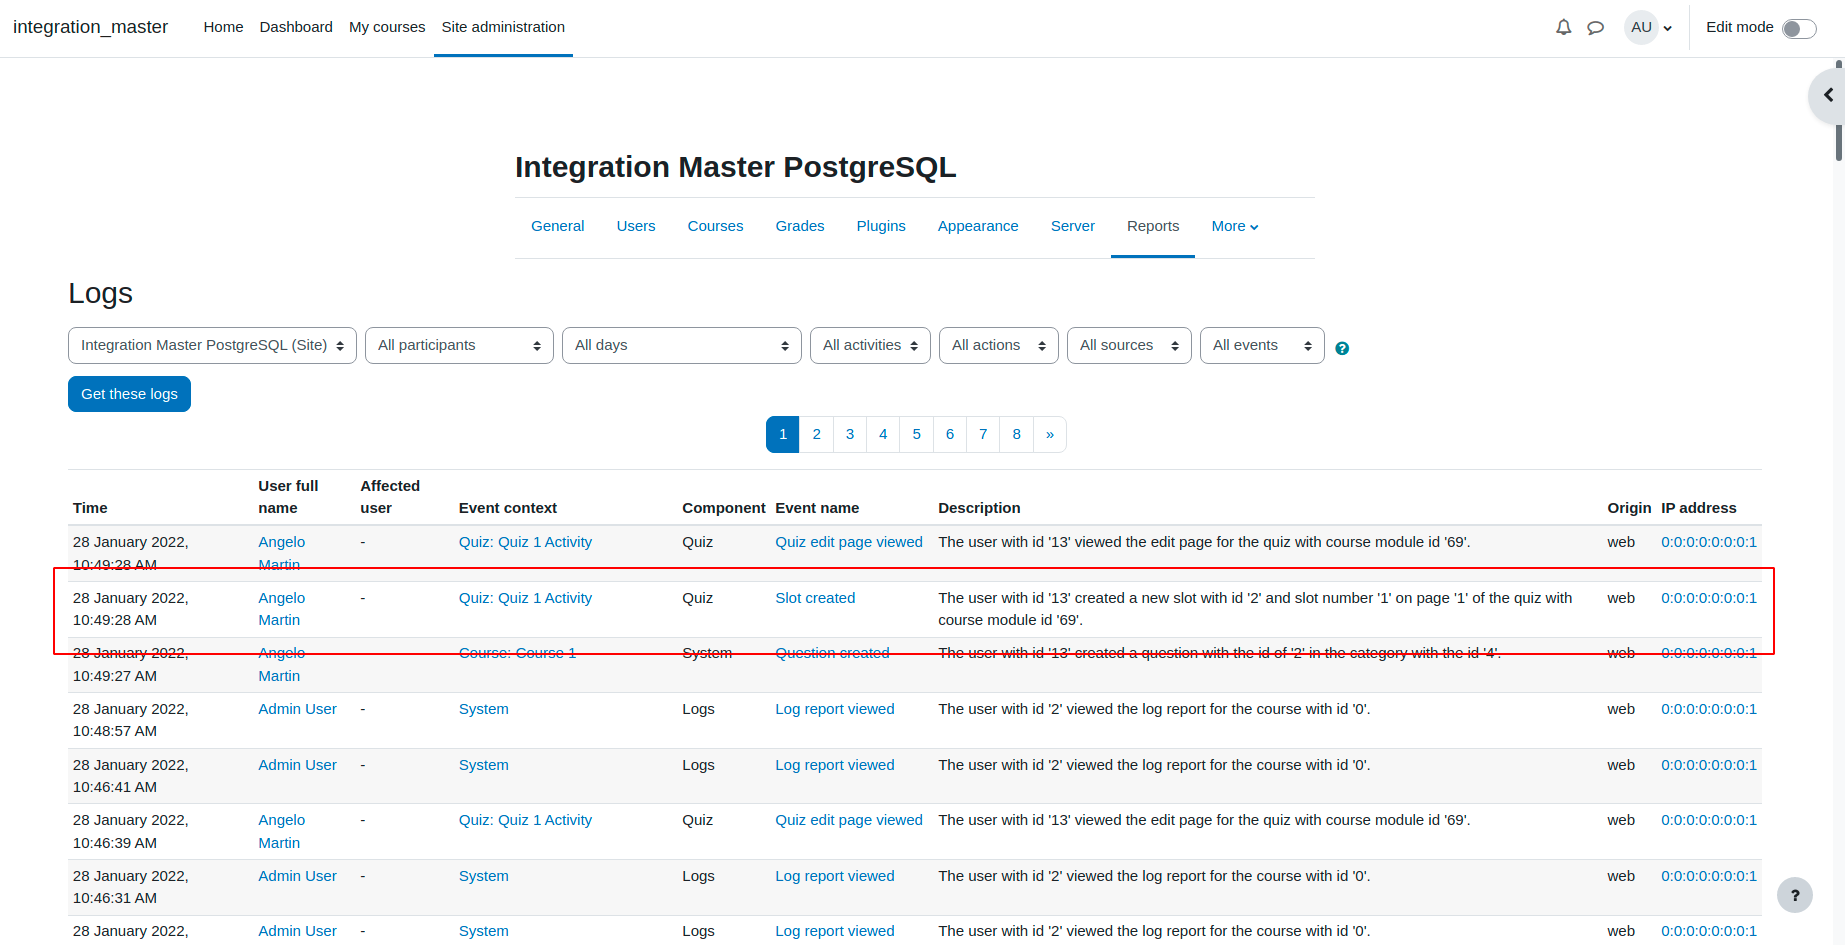Open Admin User link at 10:48:57
The width and height of the screenshot is (1845, 945).
point(297,709)
